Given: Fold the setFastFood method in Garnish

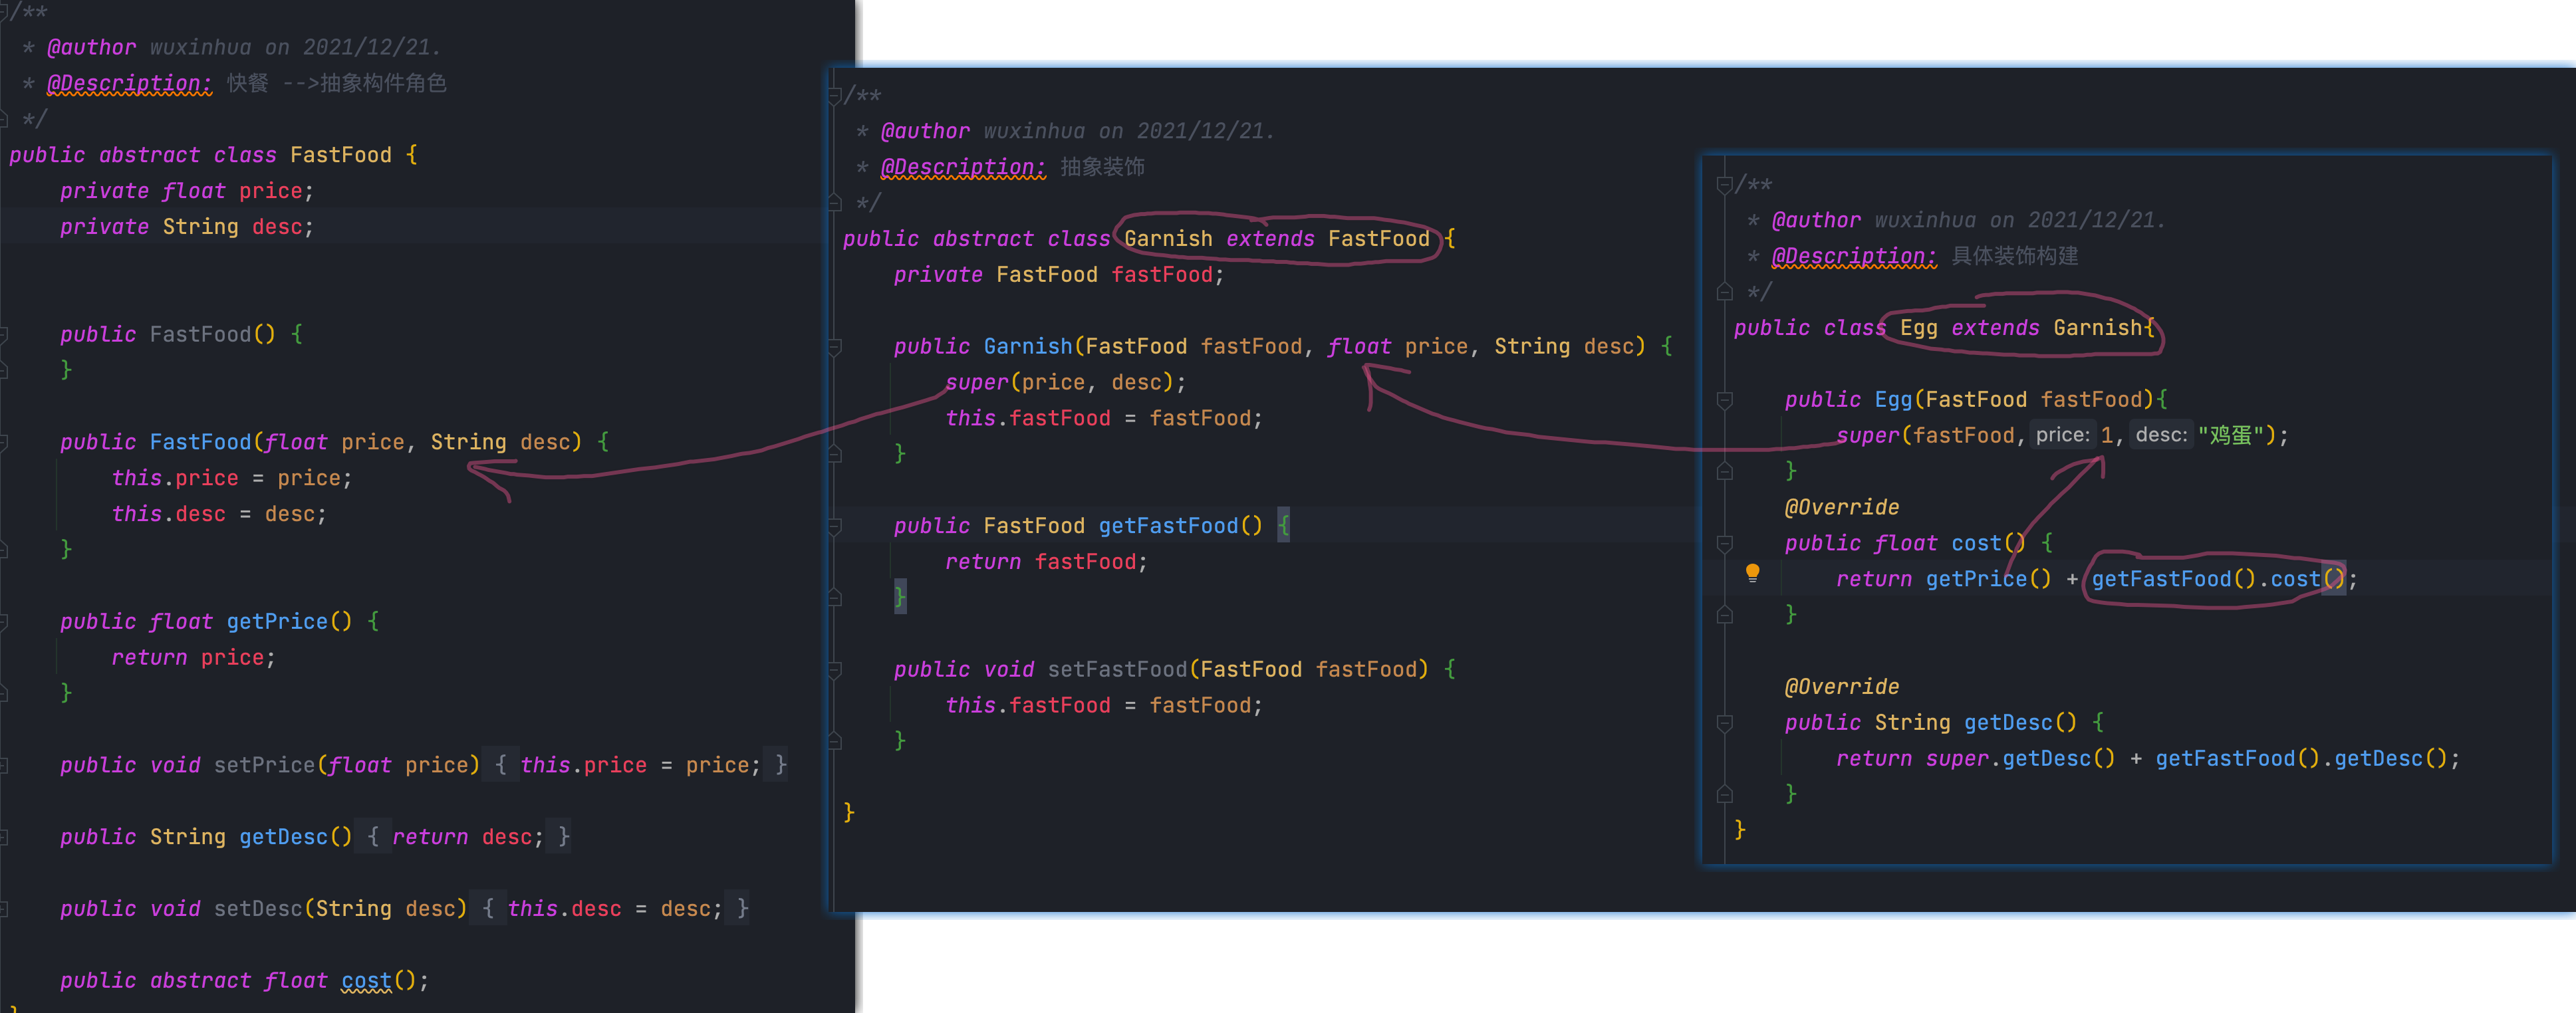Looking at the screenshot, I should [834, 670].
